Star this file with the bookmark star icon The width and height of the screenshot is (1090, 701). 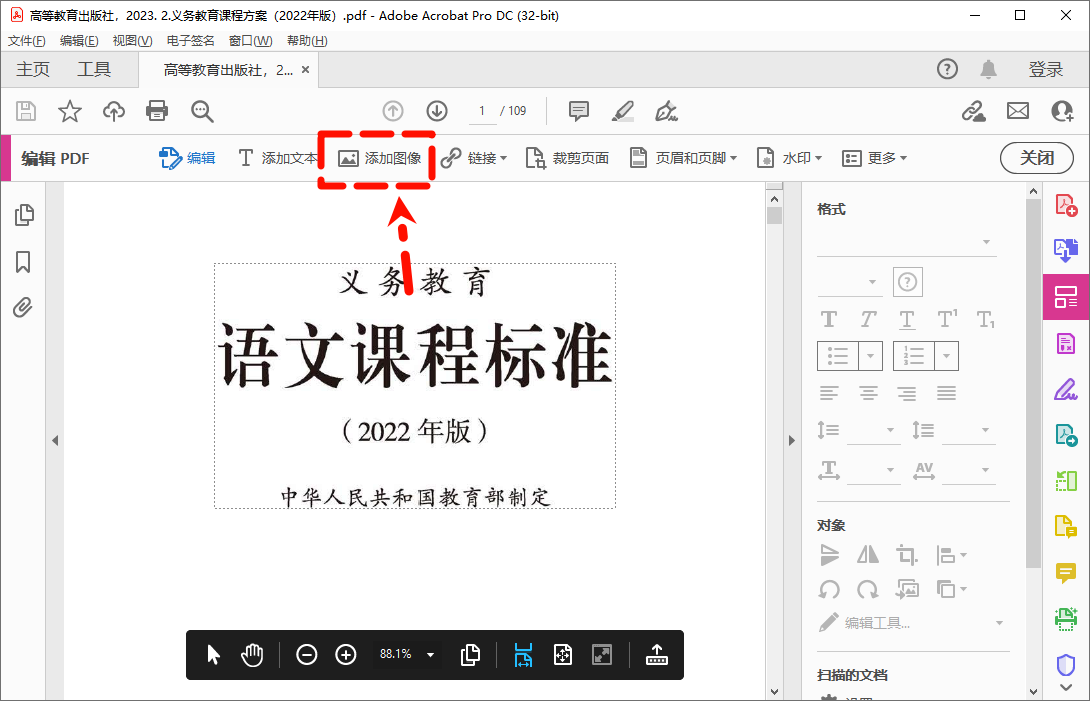pyautogui.click(x=70, y=111)
